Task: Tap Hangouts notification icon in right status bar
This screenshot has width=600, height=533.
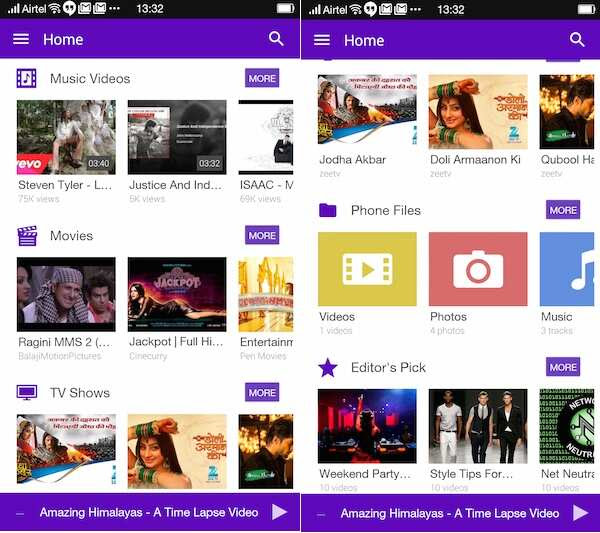Action: (370, 9)
